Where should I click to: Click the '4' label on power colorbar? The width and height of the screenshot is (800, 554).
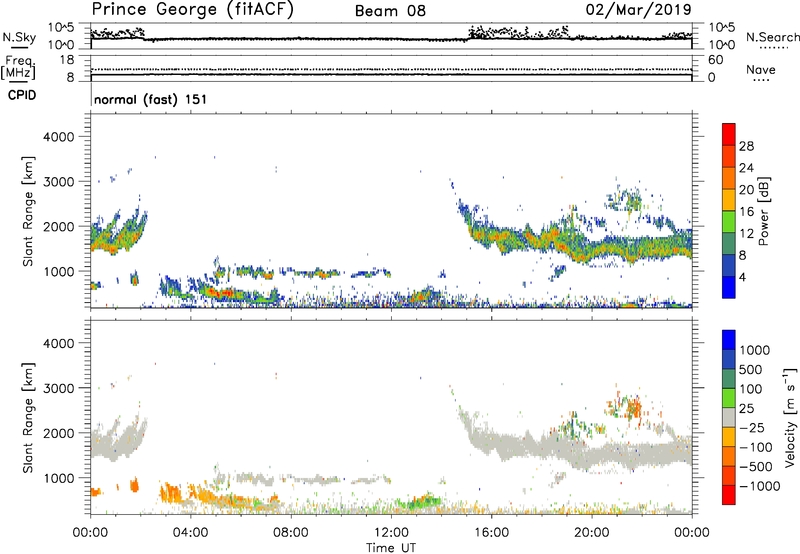pos(742,278)
